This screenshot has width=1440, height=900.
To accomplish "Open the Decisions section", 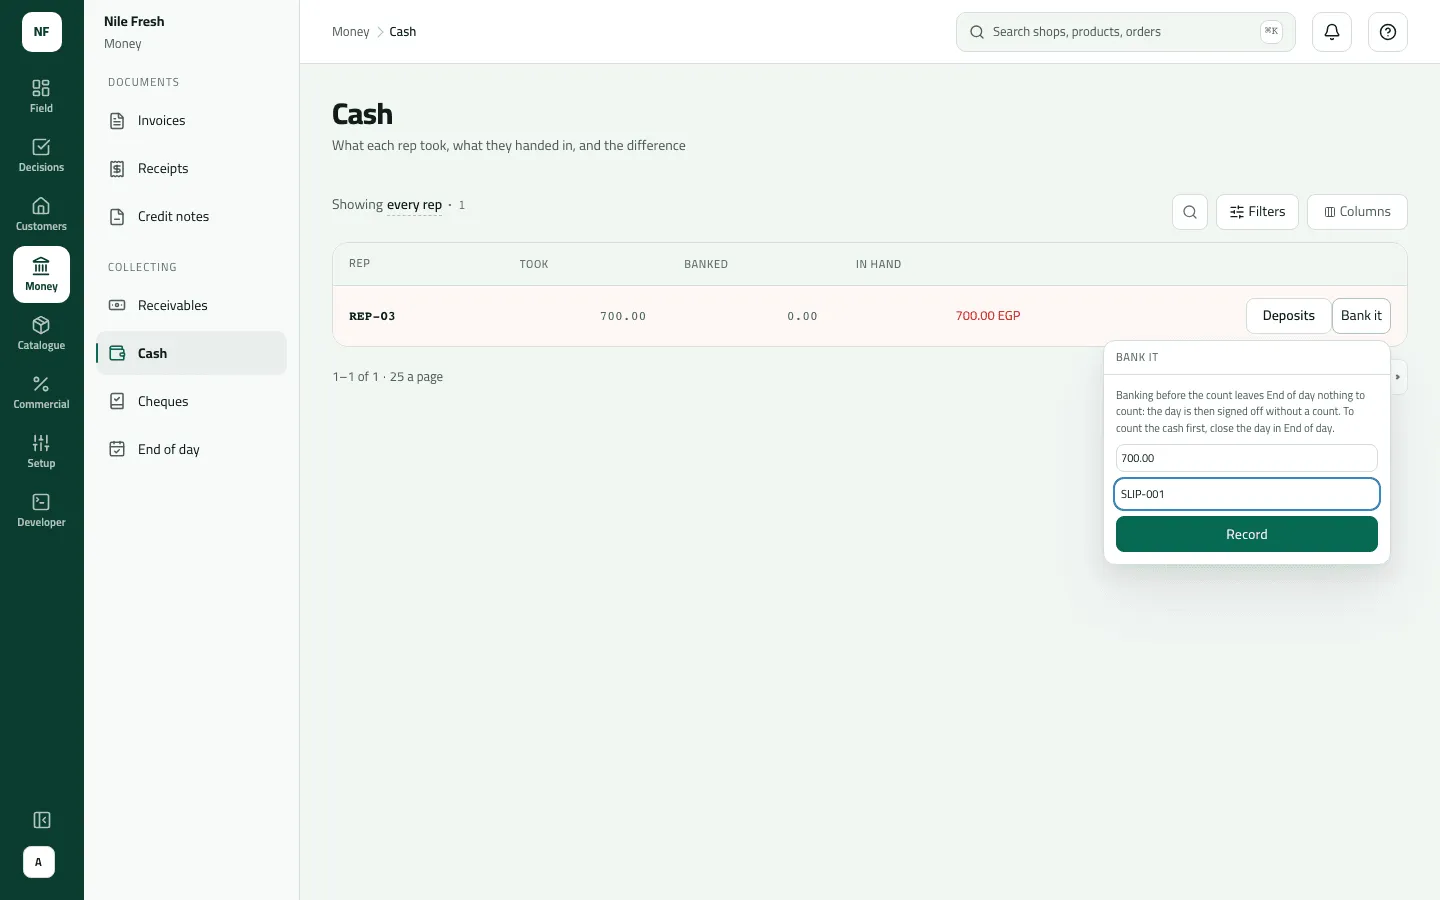I will [x=41, y=156].
